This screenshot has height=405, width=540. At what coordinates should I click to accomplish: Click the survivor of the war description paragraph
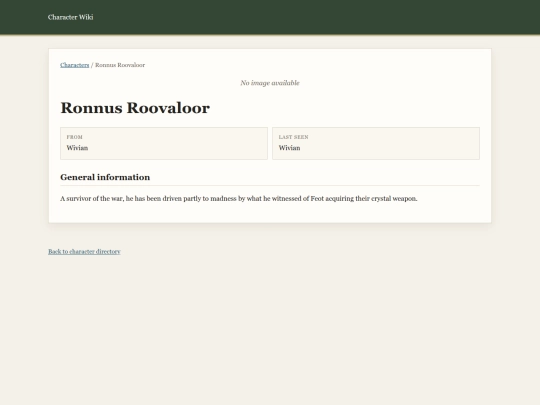click(239, 199)
